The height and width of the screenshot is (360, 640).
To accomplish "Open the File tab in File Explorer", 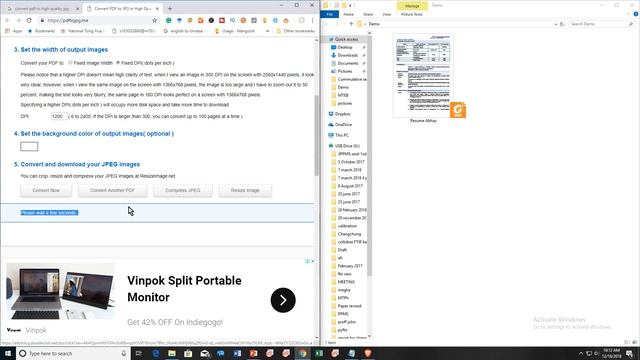I will [329, 14].
